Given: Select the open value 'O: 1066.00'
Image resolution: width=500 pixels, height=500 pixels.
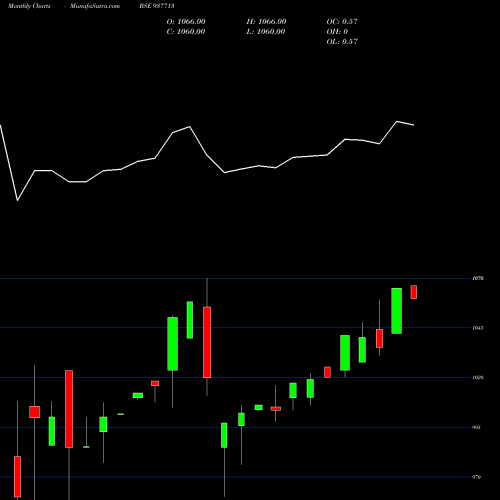Looking at the screenshot, I should tap(186, 22).
